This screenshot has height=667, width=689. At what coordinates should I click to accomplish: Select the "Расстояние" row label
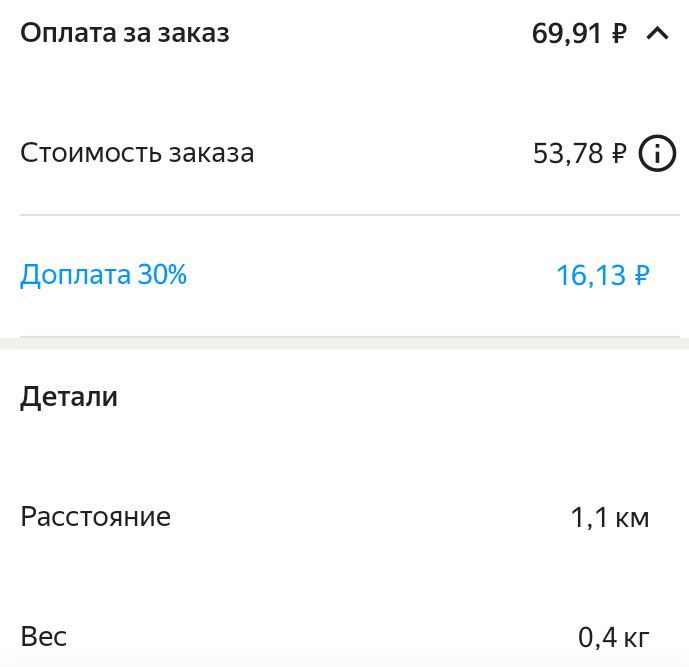coord(96,517)
